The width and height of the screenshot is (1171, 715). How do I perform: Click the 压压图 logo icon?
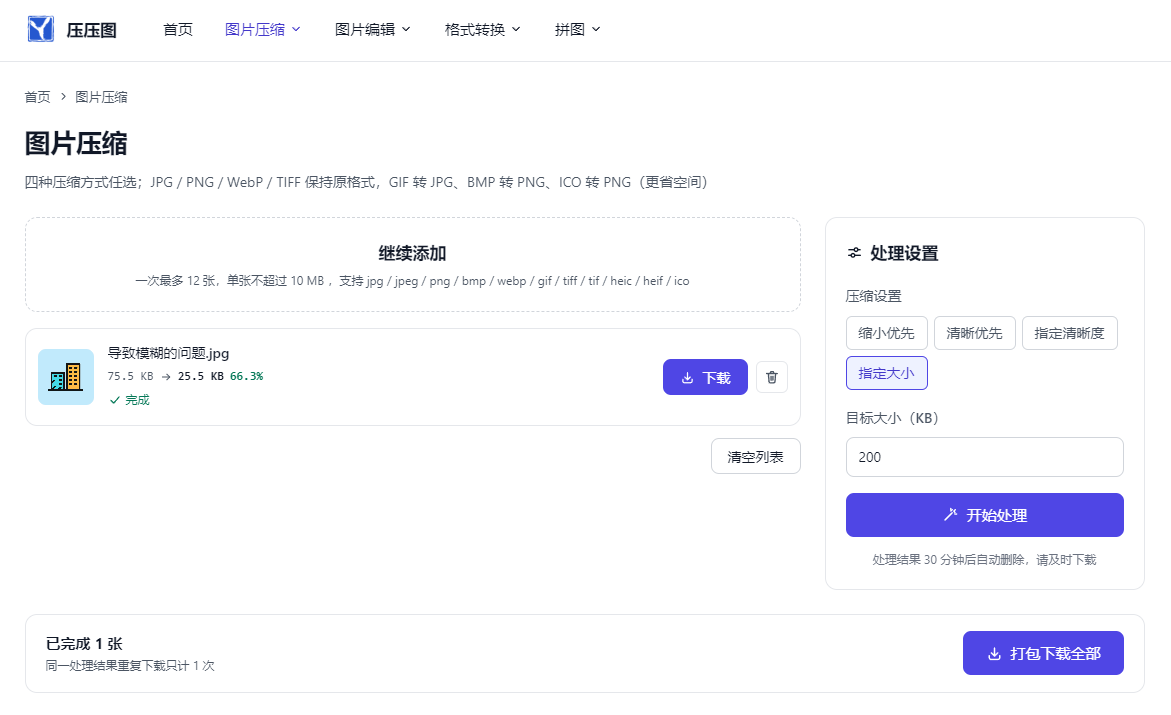click(40, 29)
